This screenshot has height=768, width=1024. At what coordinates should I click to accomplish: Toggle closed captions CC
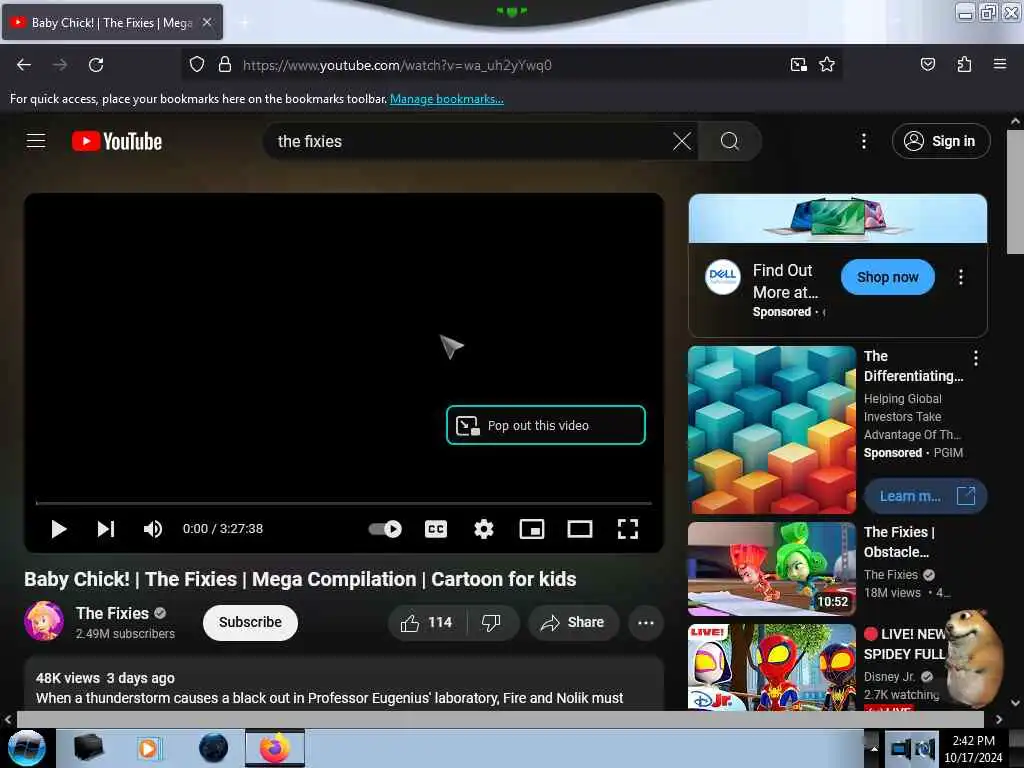point(436,529)
